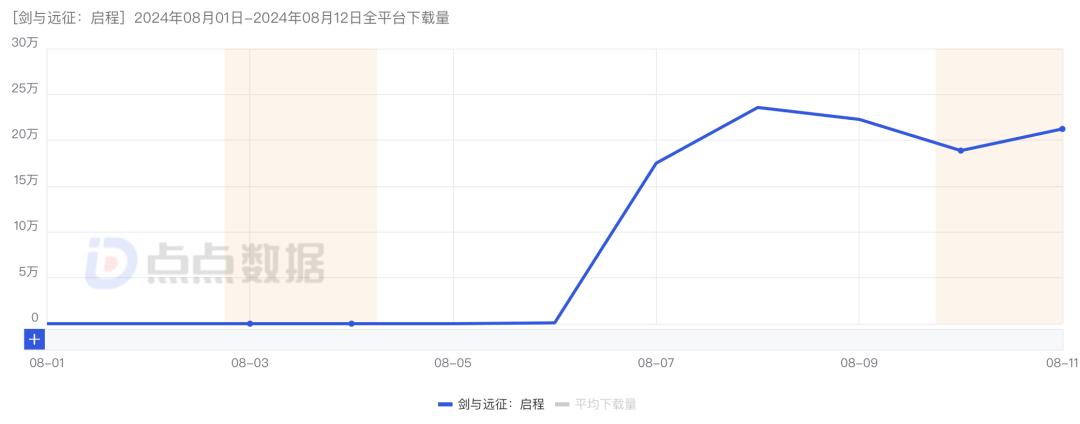The image size is (1080, 424).
Task: Click the line's peak at 08-08
Action: click(758, 107)
